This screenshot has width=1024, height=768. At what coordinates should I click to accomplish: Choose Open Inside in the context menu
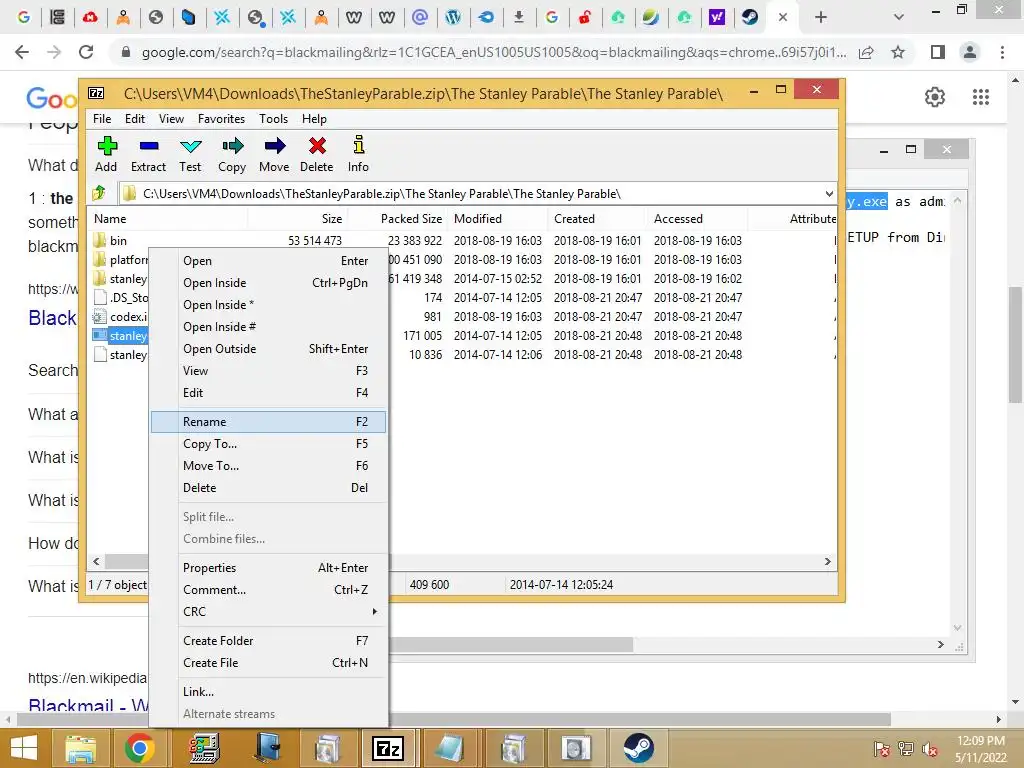(268, 283)
